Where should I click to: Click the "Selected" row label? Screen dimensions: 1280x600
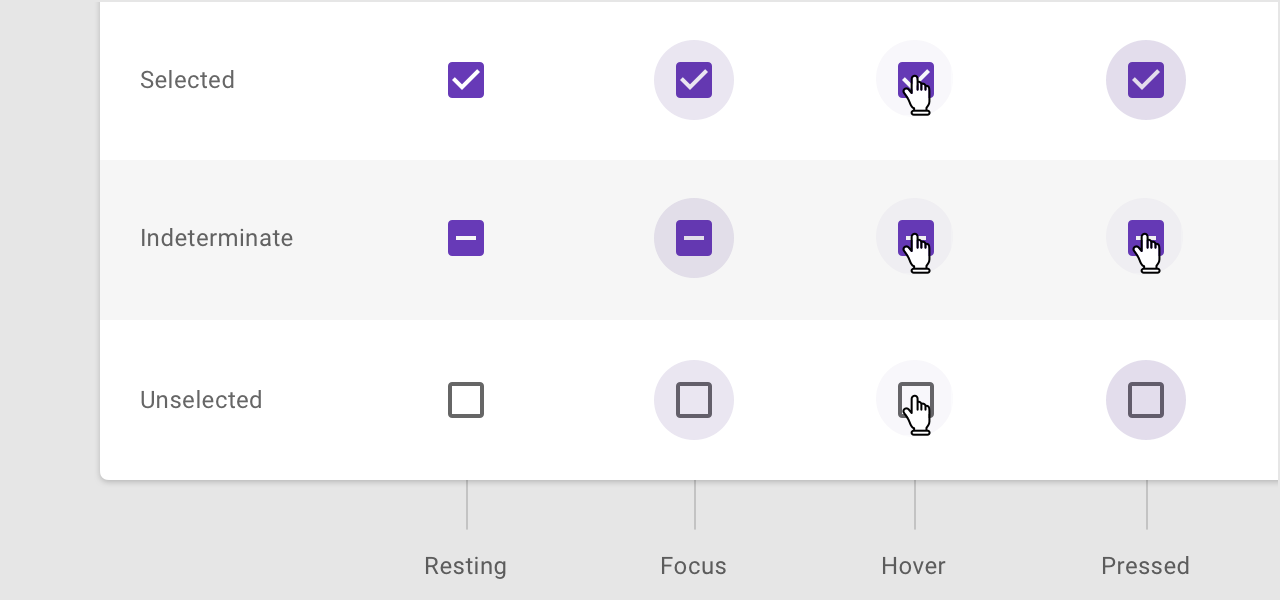click(187, 80)
